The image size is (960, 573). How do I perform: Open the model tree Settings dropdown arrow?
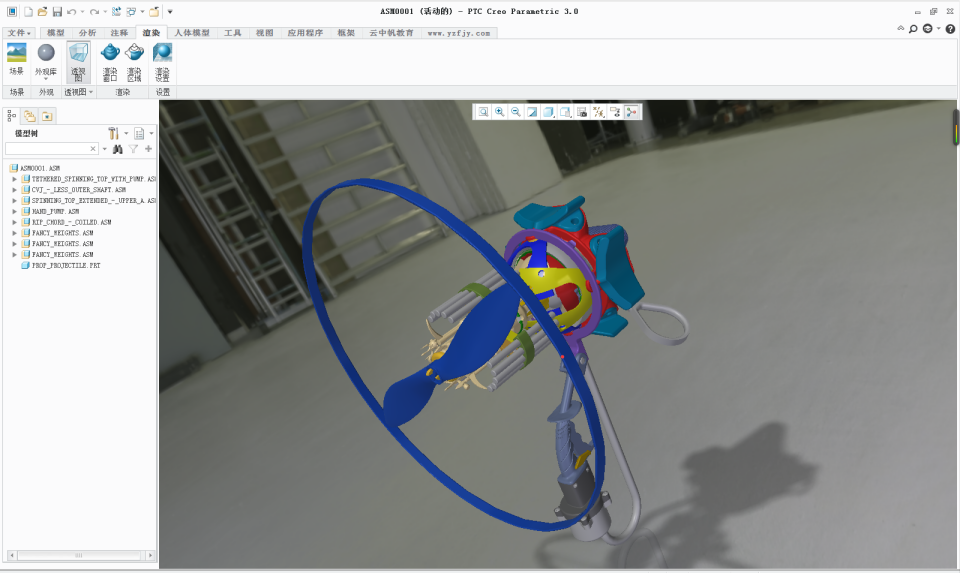tap(126, 133)
